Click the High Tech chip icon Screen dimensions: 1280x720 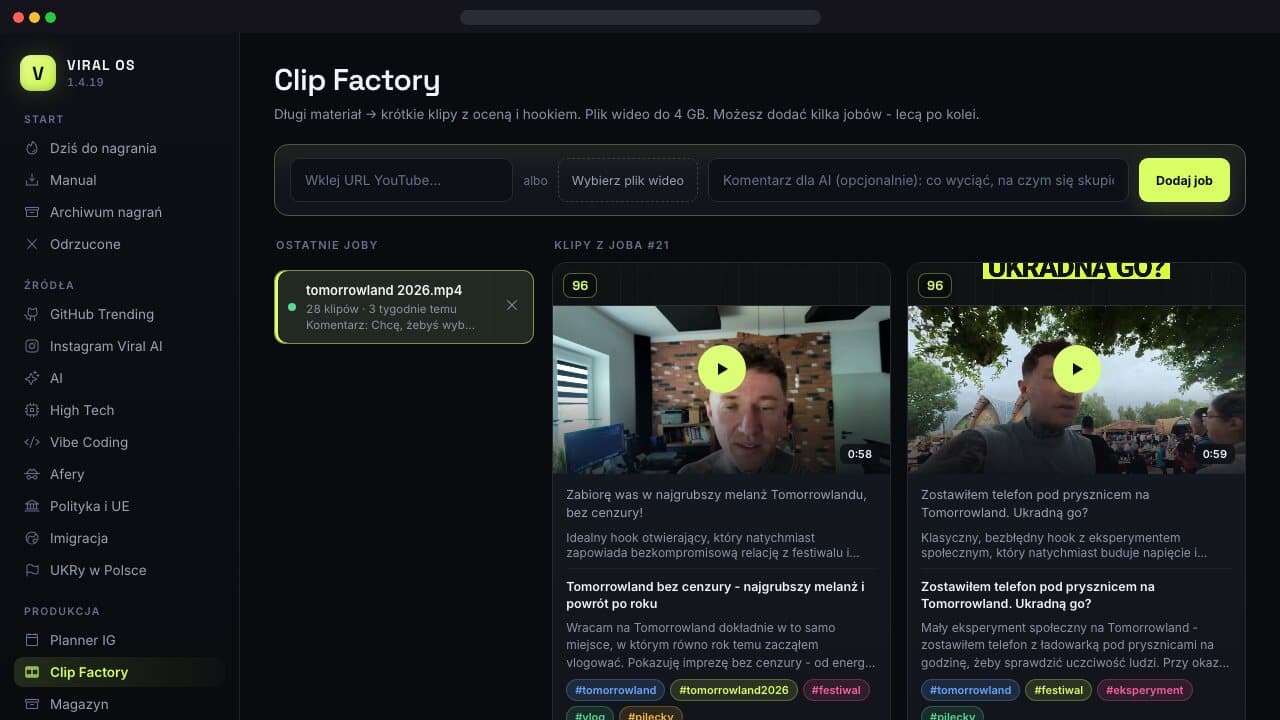(32, 410)
